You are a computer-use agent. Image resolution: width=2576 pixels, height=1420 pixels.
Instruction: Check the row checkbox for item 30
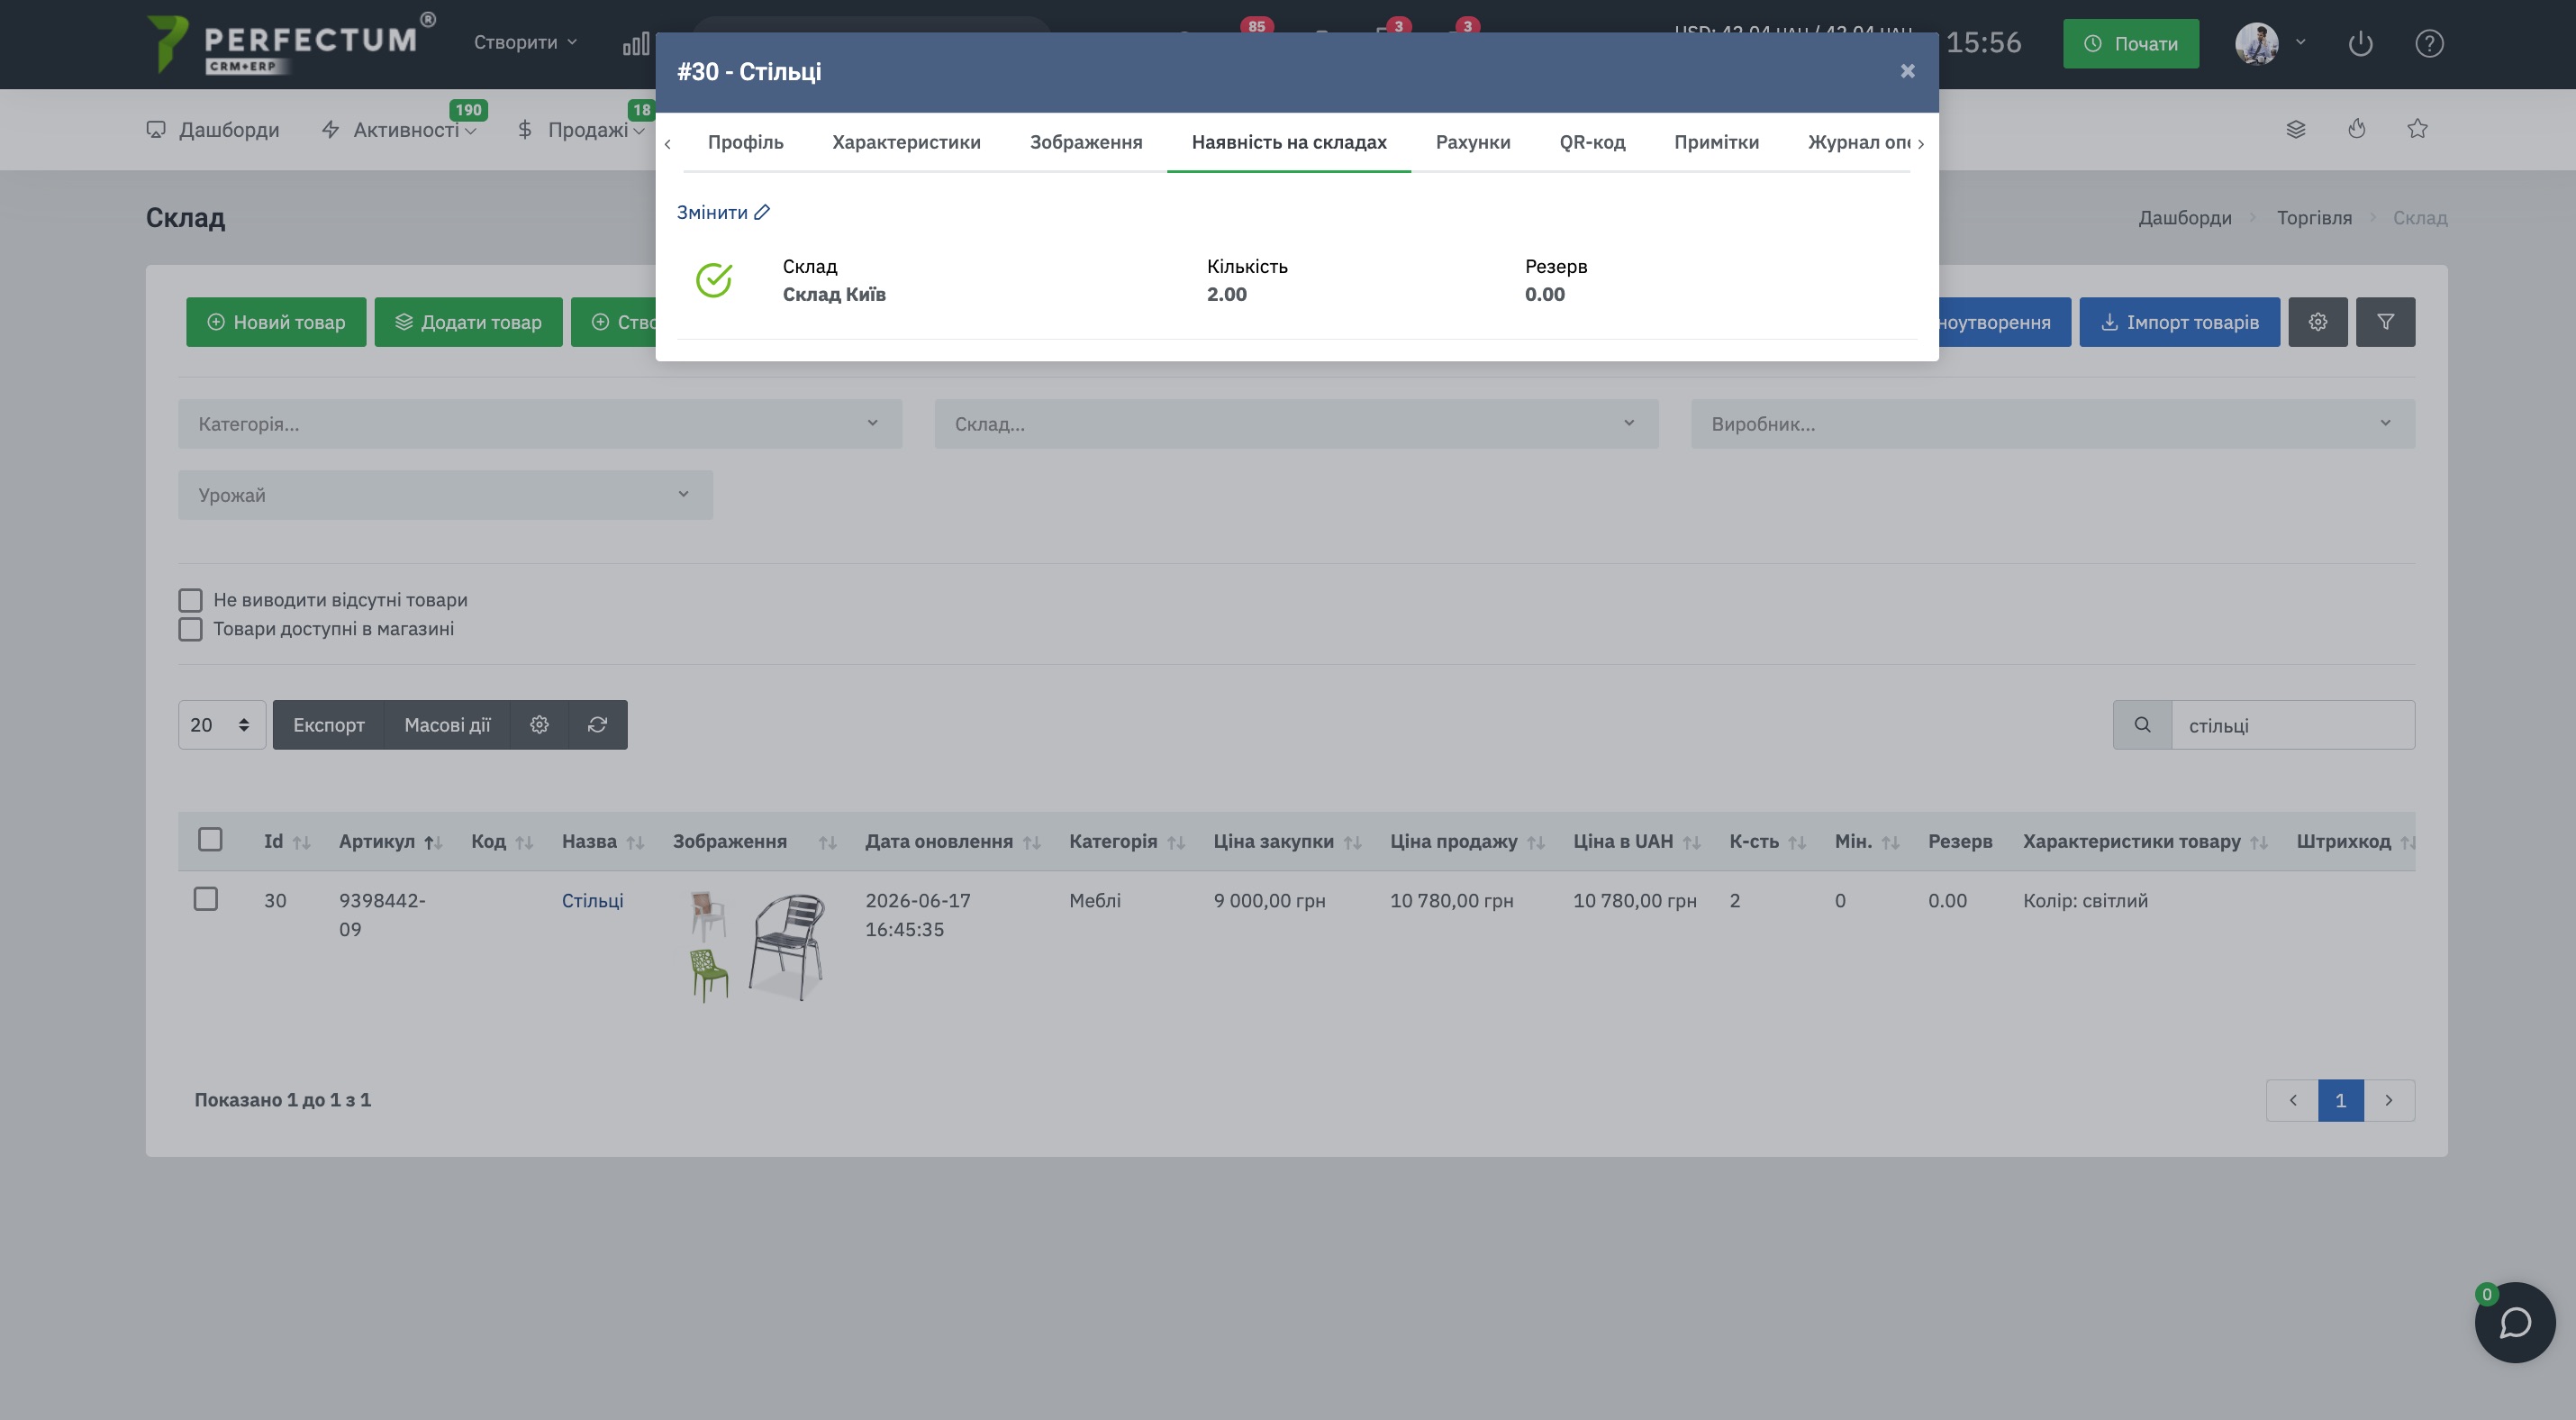[x=206, y=899]
